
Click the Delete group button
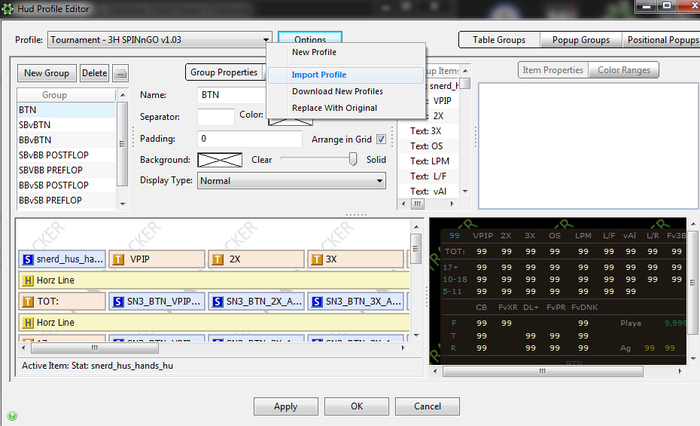tap(95, 73)
